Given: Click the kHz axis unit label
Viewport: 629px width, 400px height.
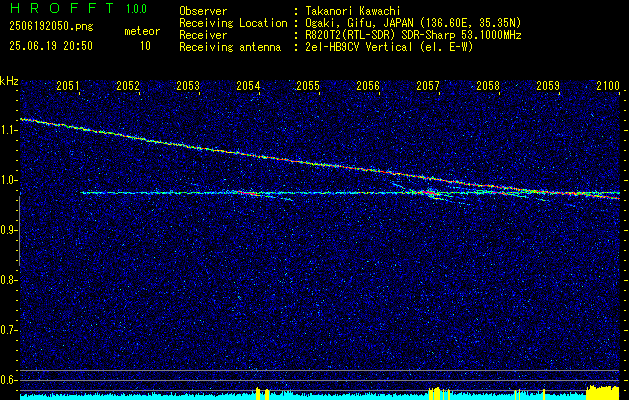Looking at the screenshot, I should [9, 81].
